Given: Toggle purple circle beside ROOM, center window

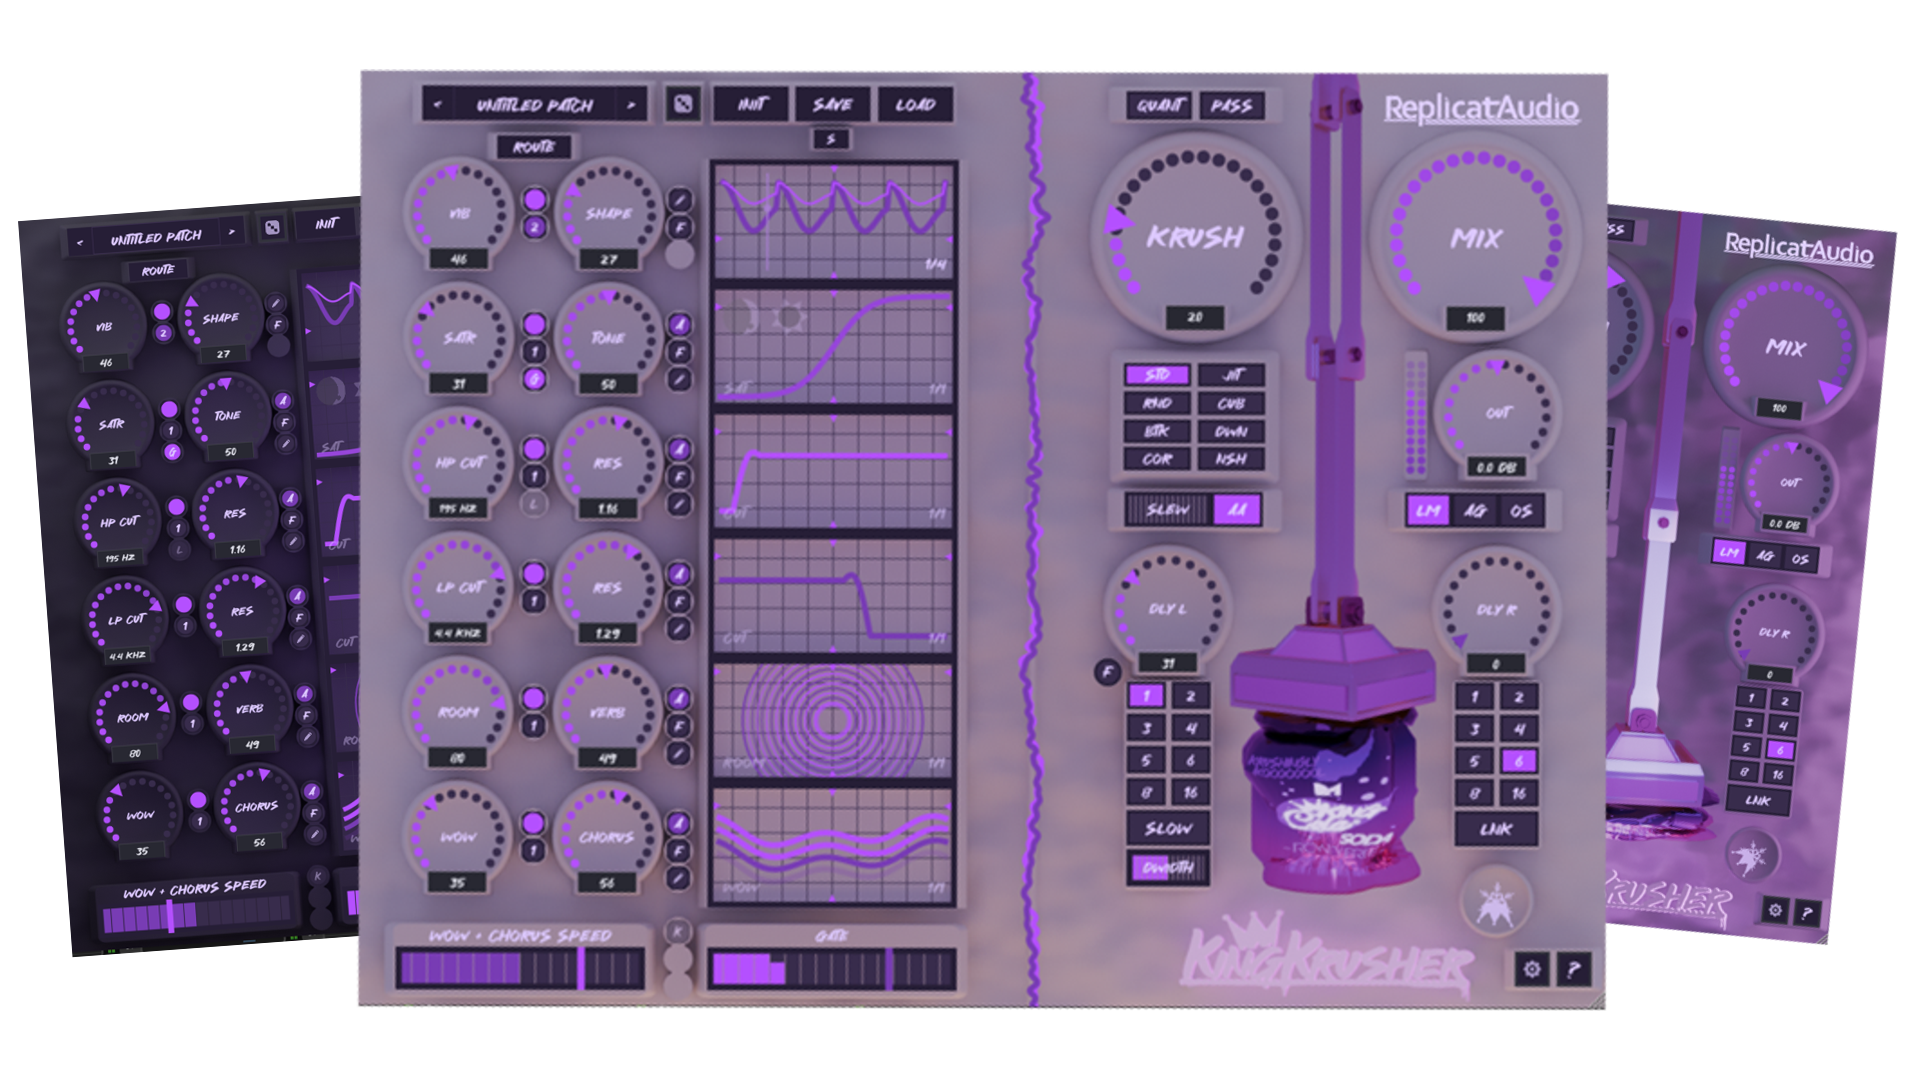Looking at the screenshot, I should click(535, 698).
